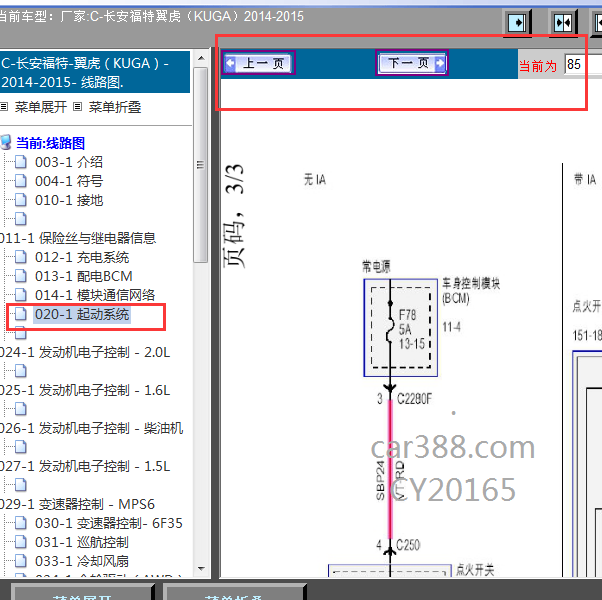This screenshot has width=602, height=600.
Task: Click page icon beside 031-1 巡航控制
Action: (x=21, y=542)
